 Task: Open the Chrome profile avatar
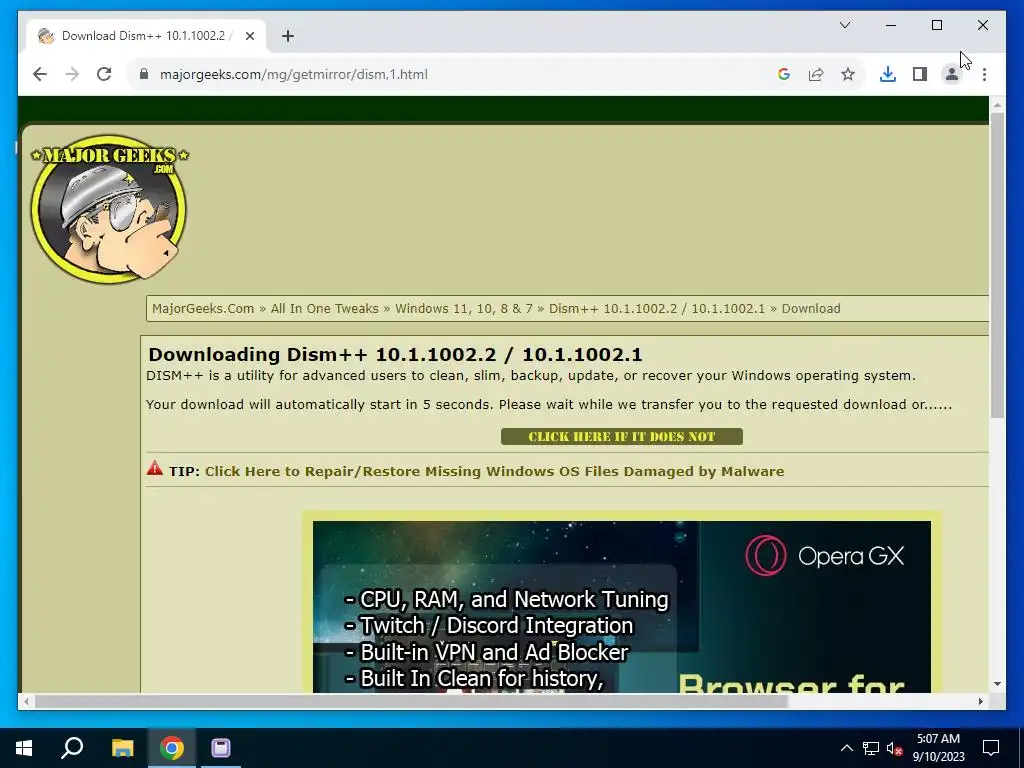(952, 74)
